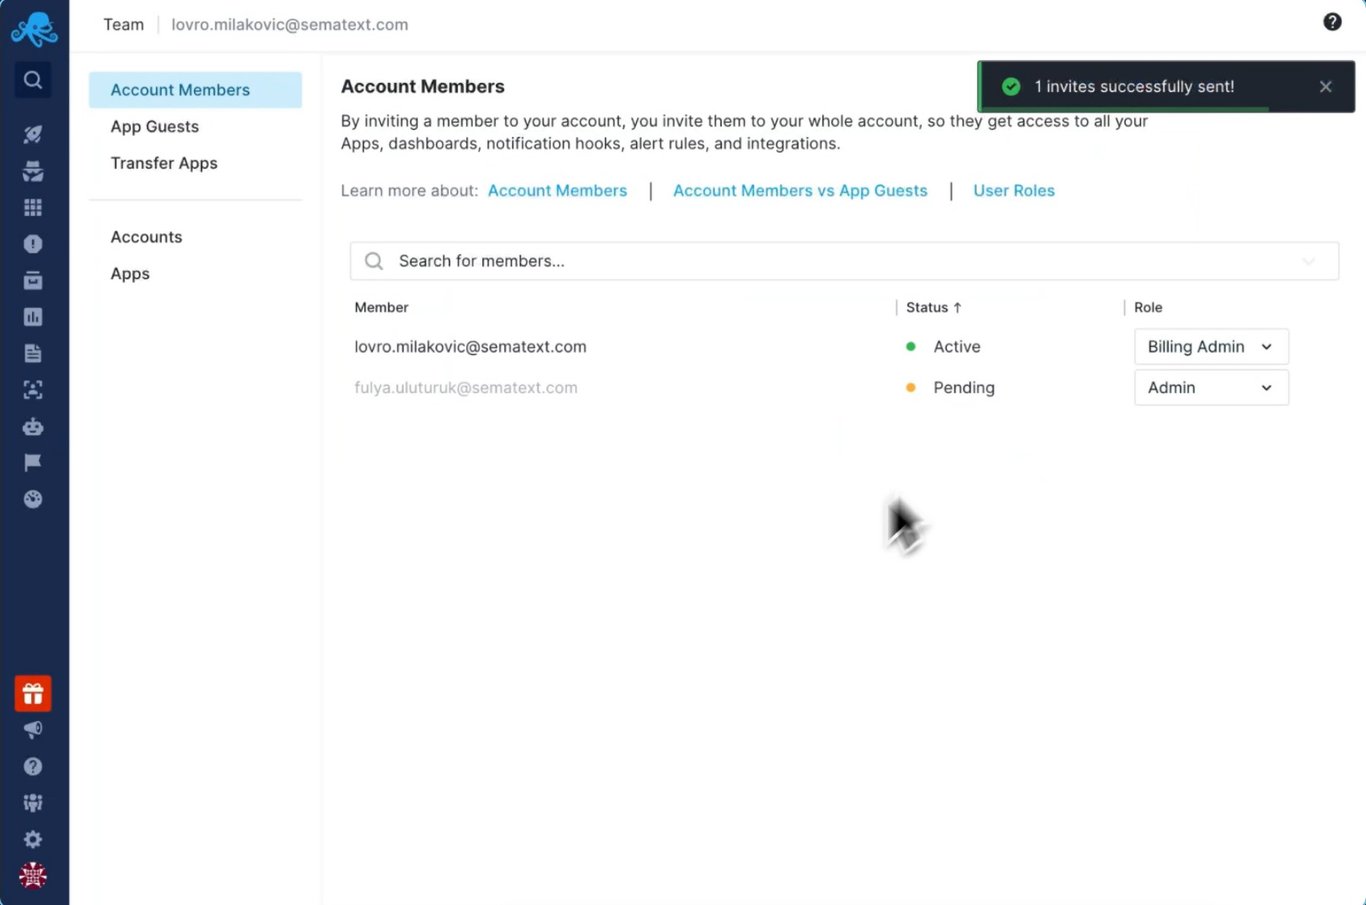This screenshot has width=1366, height=905.
Task: Select pending member fulya.uluturuk@sematext.com
Action: 466,388
